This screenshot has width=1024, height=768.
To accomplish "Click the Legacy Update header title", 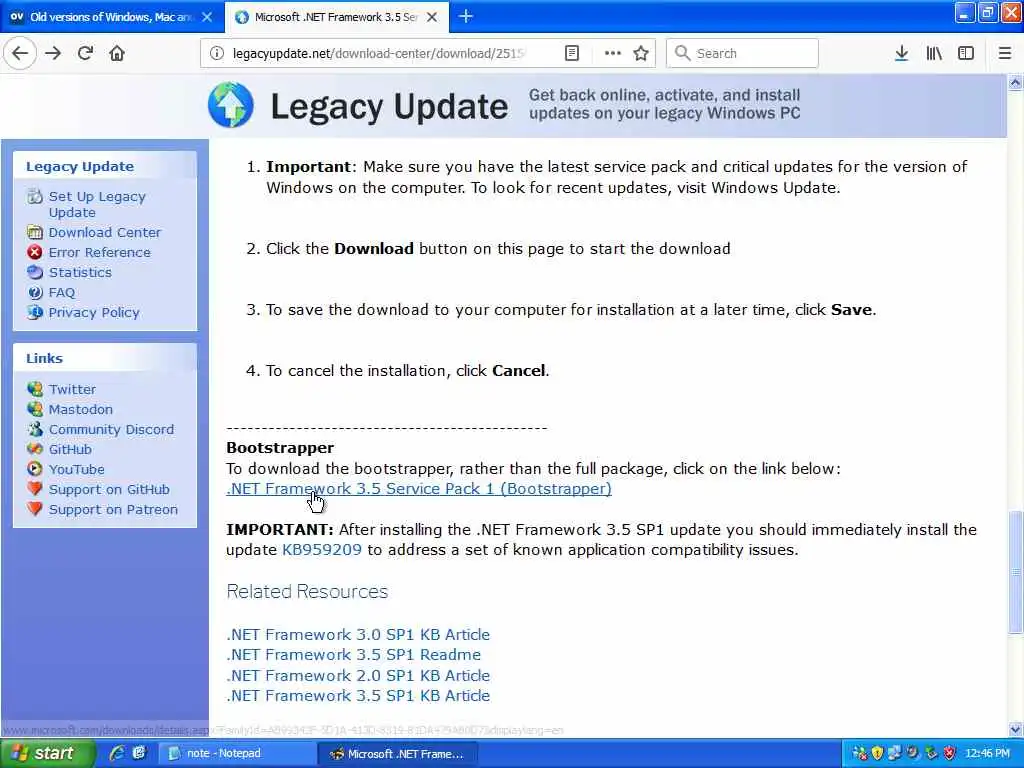I will (389, 106).
